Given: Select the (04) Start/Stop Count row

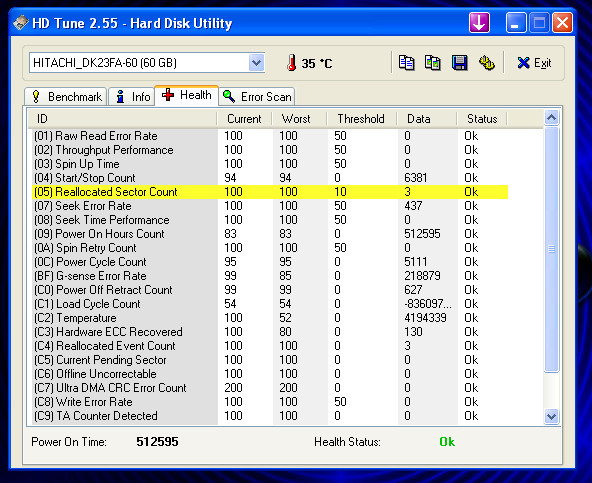Looking at the screenshot, I should [270, 178].
